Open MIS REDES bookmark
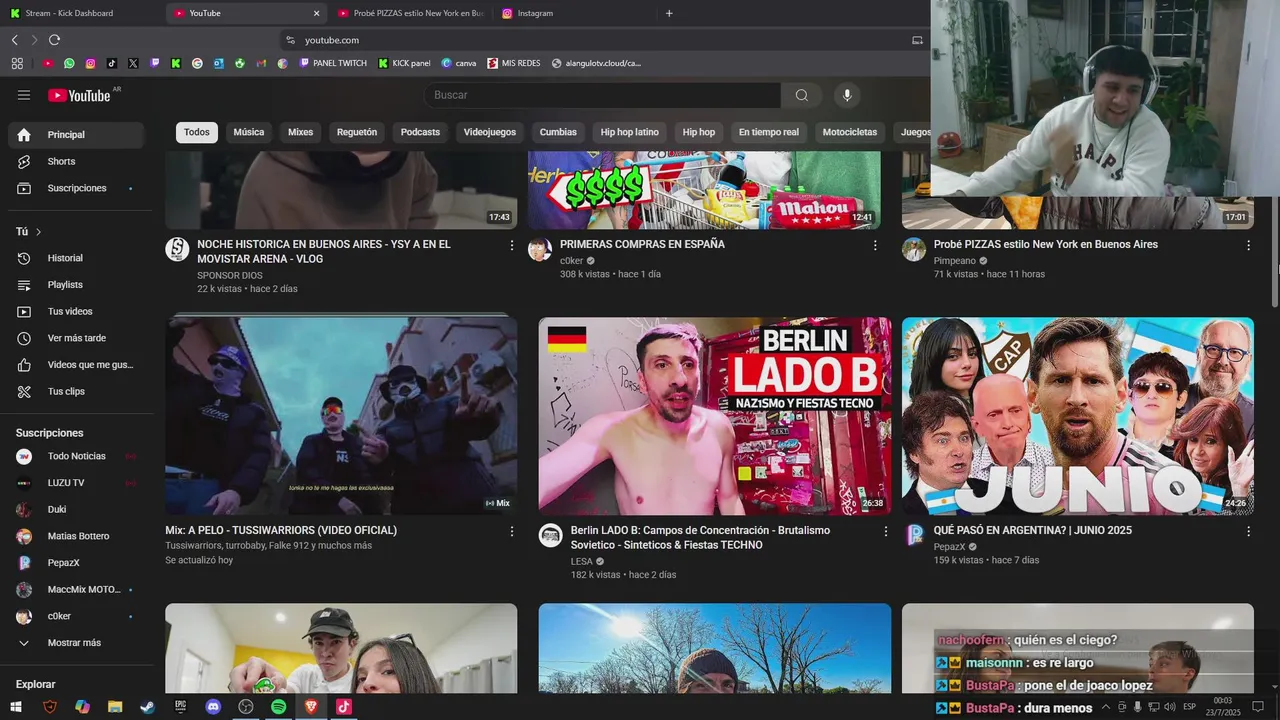The width and height of the screenshot is (1280, 720). coord(513,63)
